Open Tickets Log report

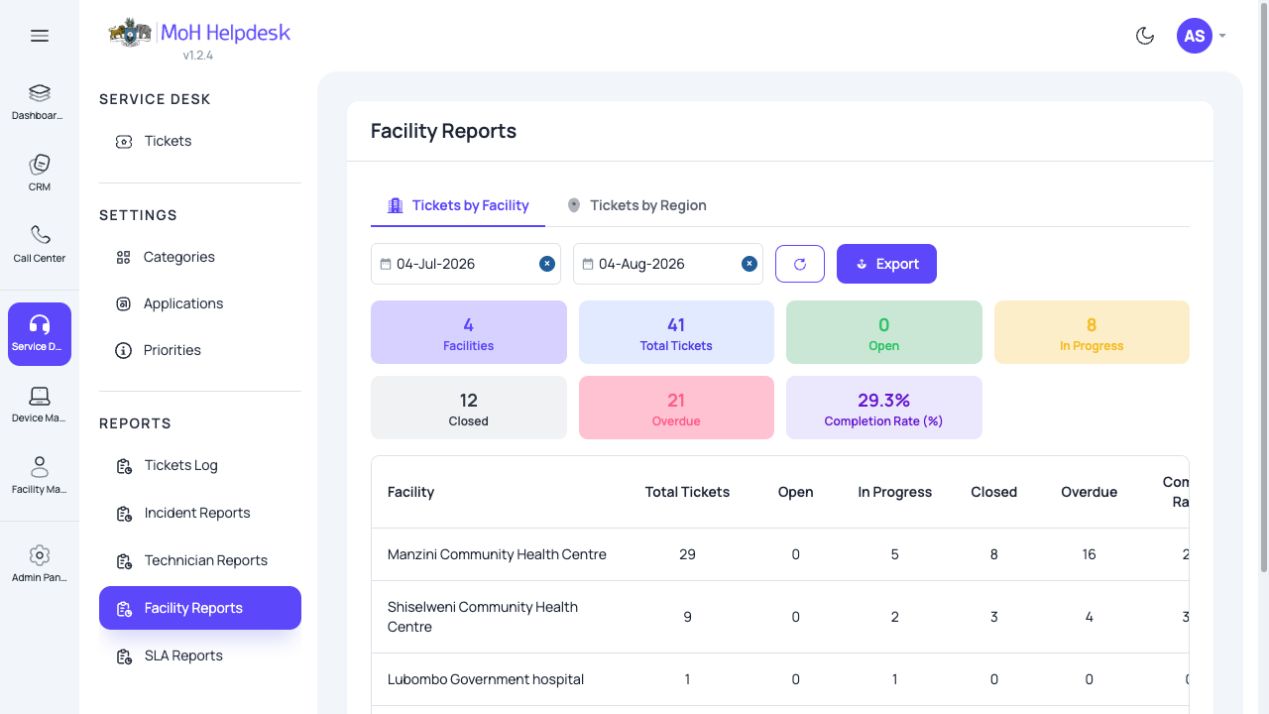coord(200,465)
